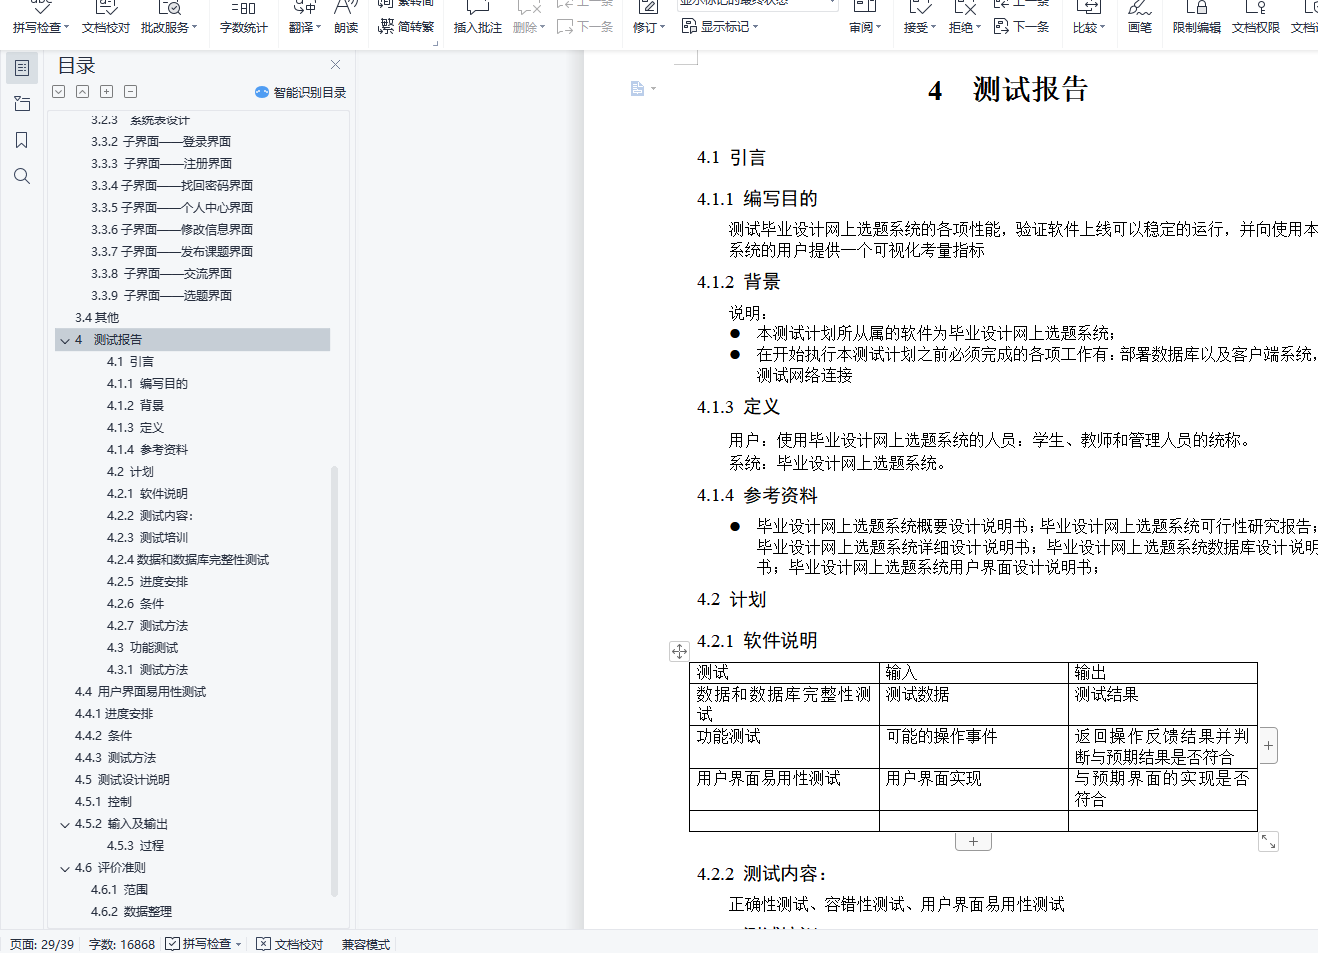Collapse the '4.5.2 输入及输出' node arrow

[65, 824]
